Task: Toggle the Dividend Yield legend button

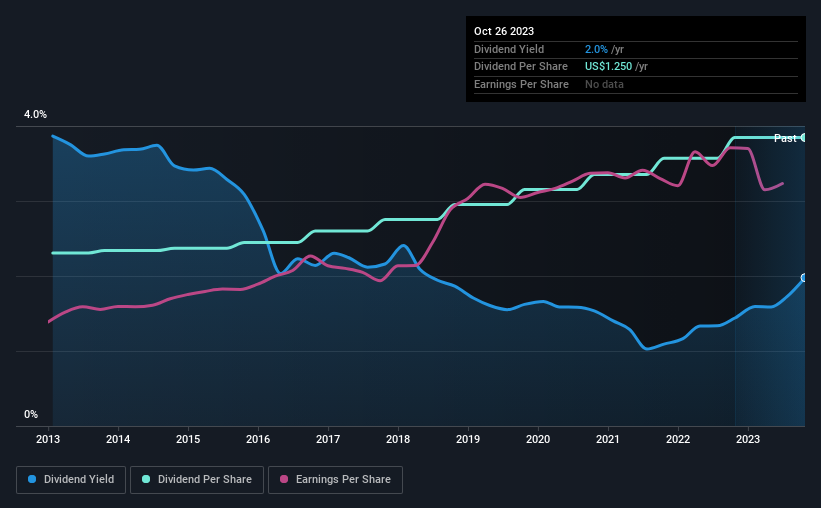Action: [x=71, y=480]
